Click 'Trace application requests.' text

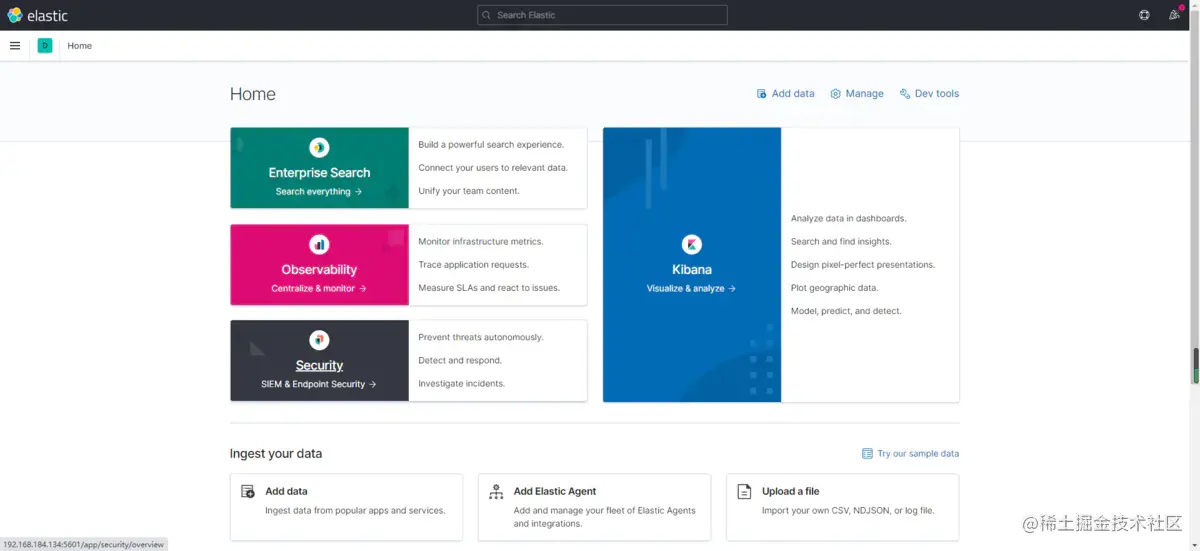(x=474, y=265)
